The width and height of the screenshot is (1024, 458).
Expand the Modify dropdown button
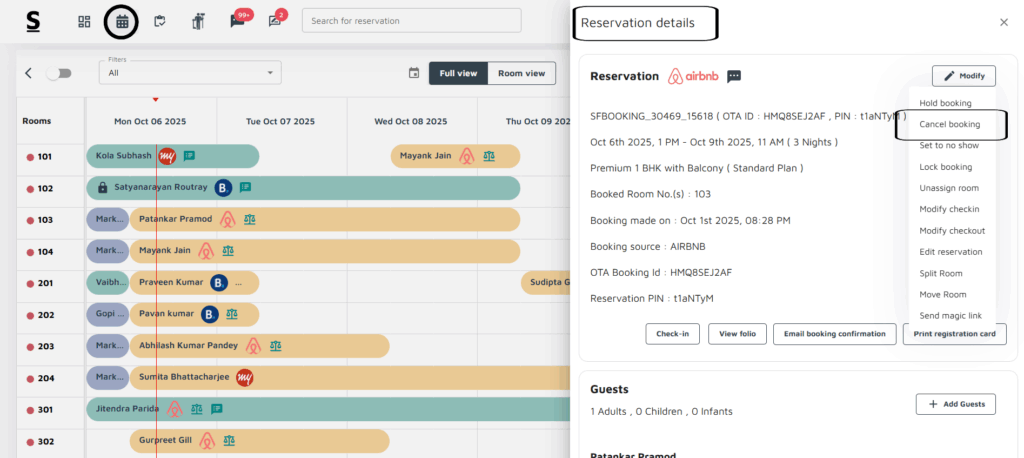coord(964,76)
